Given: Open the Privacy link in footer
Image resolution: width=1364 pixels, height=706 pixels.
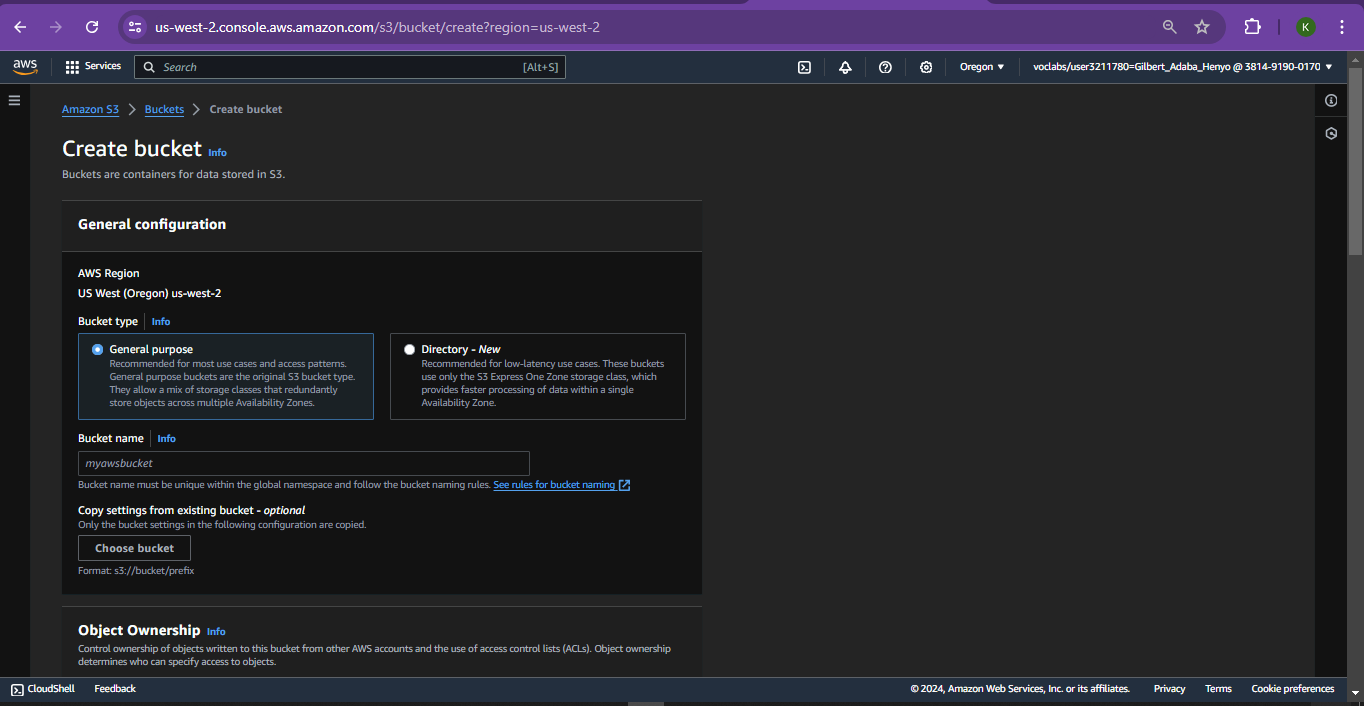Looking at the screenshot, I should [1169, 689].
